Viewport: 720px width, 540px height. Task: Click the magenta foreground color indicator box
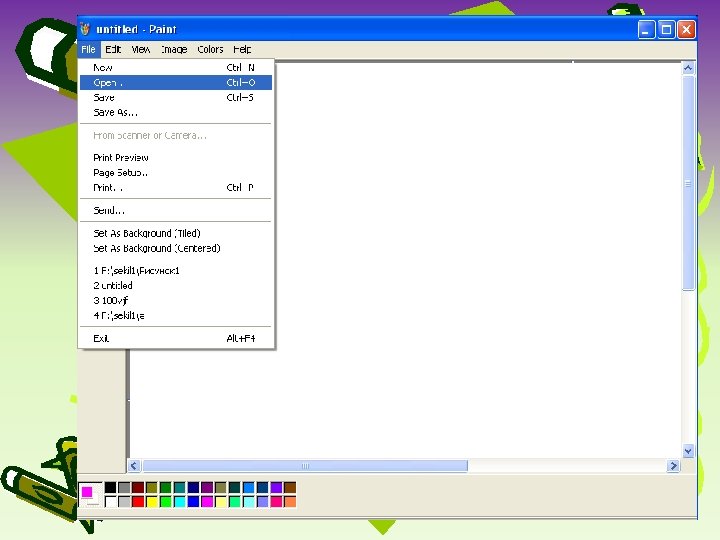[x=87, y=492]
